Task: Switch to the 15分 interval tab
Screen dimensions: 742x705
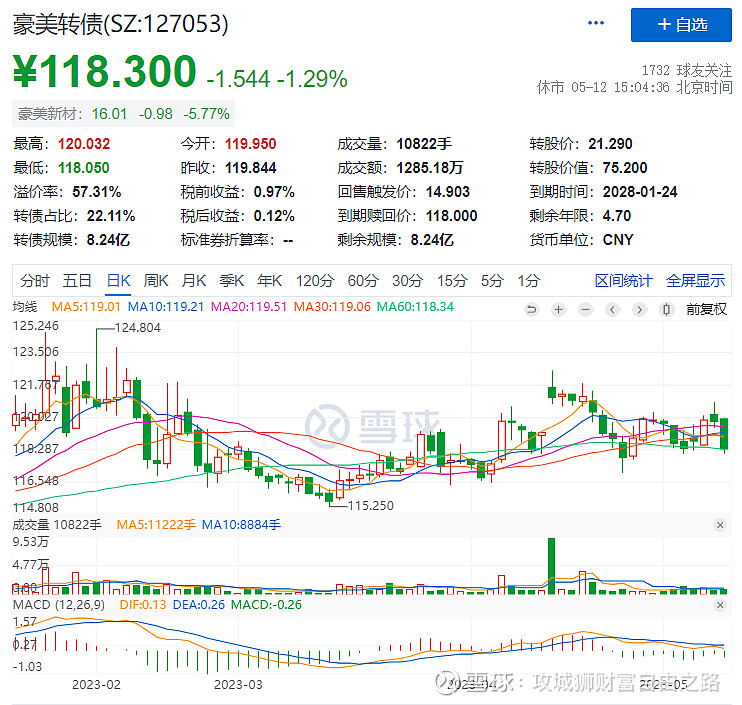Action: [x=452, y=281]
